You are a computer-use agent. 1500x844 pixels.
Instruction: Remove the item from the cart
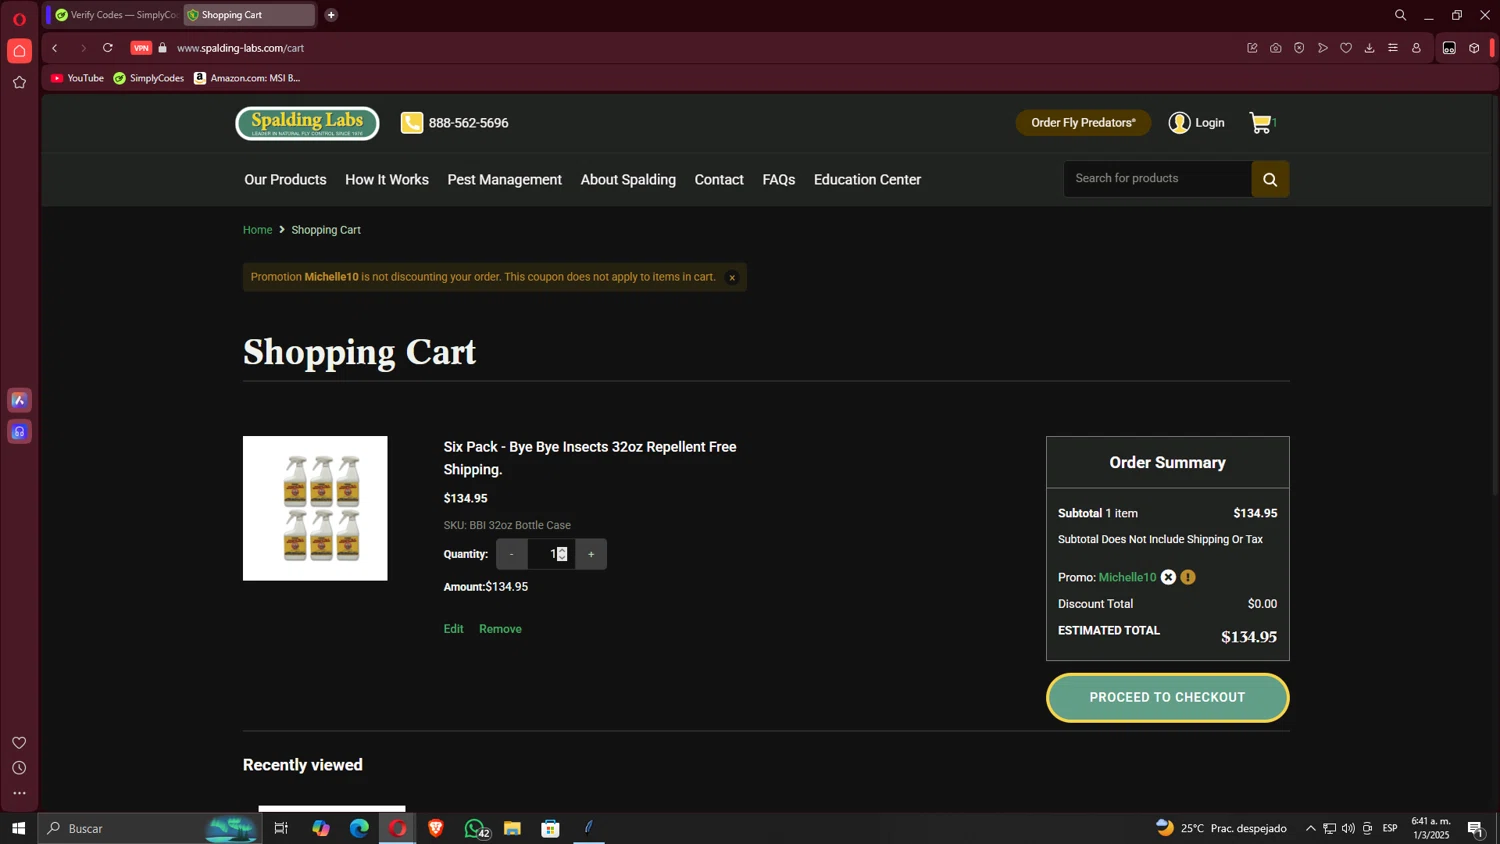(x=500, y=629)
